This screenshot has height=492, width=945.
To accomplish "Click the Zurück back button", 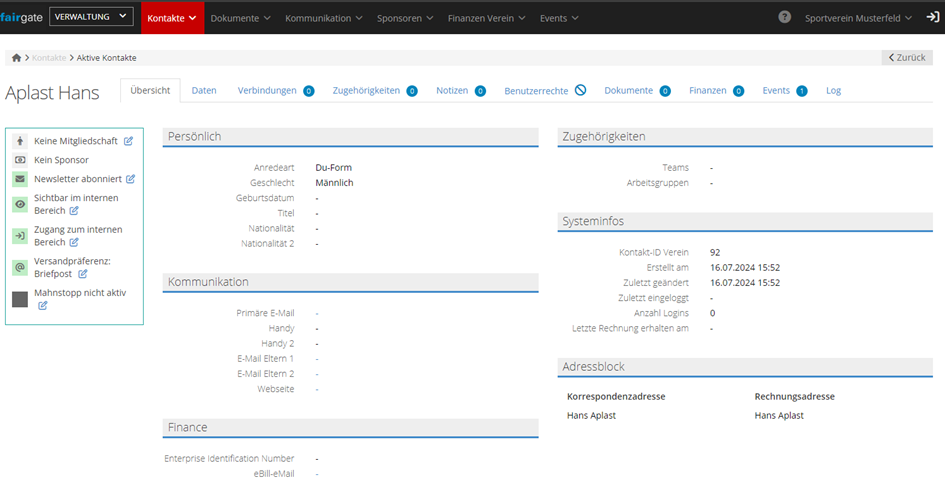I will tap(907, 58).
